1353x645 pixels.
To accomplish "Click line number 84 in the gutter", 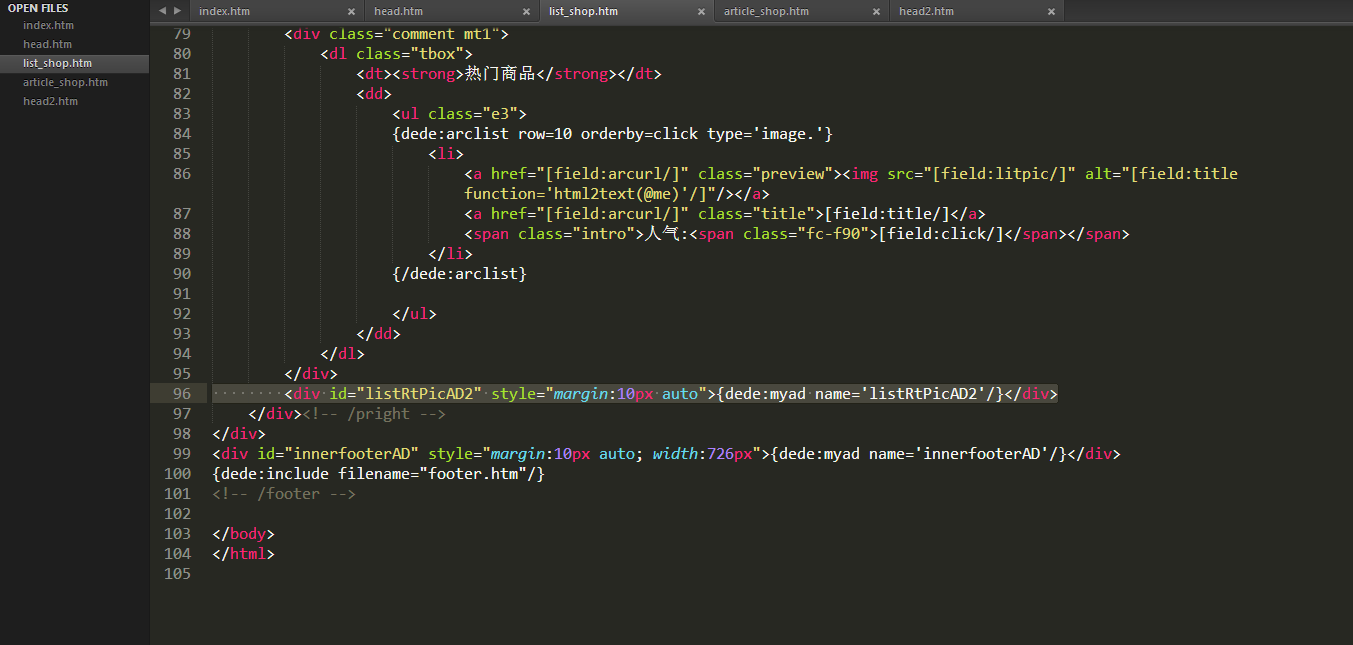I will pos(181,134).
